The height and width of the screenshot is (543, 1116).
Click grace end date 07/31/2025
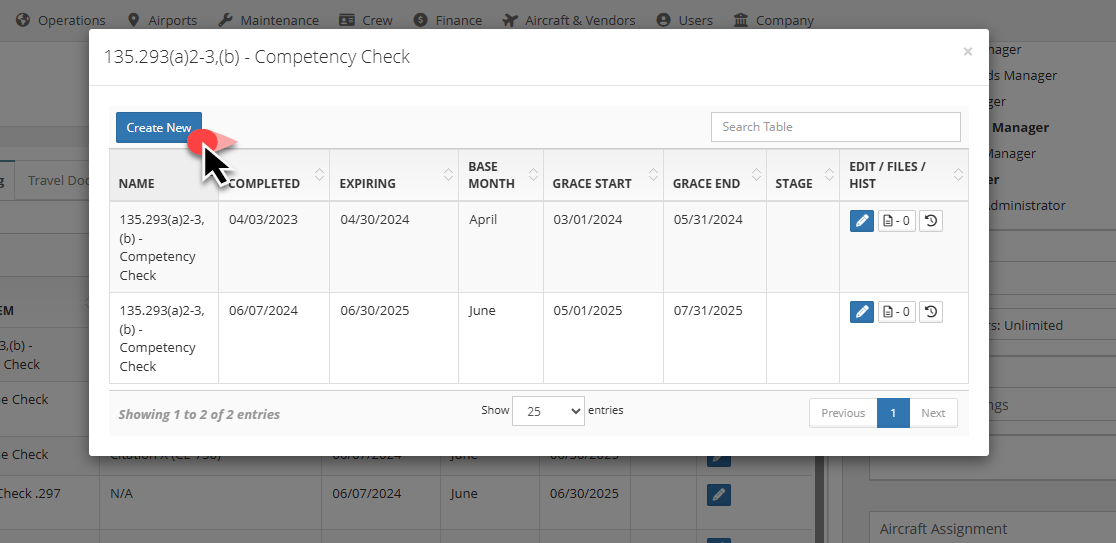coord(708,310)
